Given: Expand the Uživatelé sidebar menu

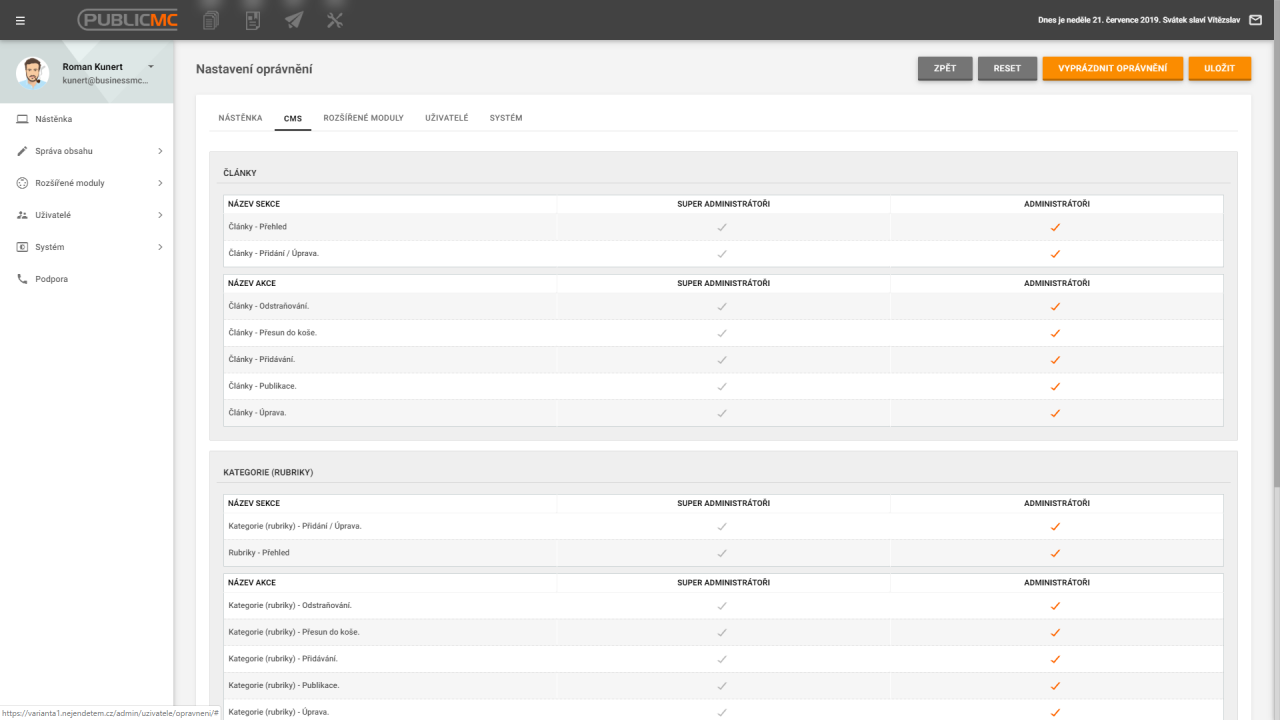Looking at the screenshot, I should tap(88, 215).
